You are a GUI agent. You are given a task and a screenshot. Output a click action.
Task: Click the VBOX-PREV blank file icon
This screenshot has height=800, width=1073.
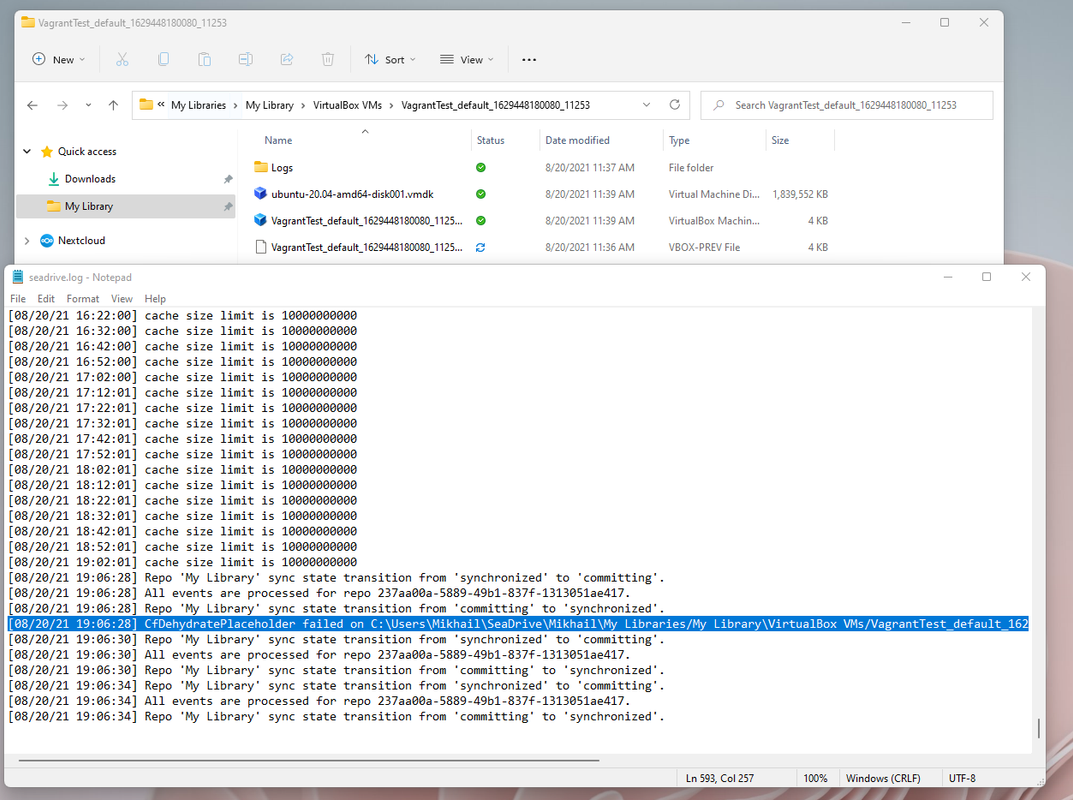click(261, 247)
